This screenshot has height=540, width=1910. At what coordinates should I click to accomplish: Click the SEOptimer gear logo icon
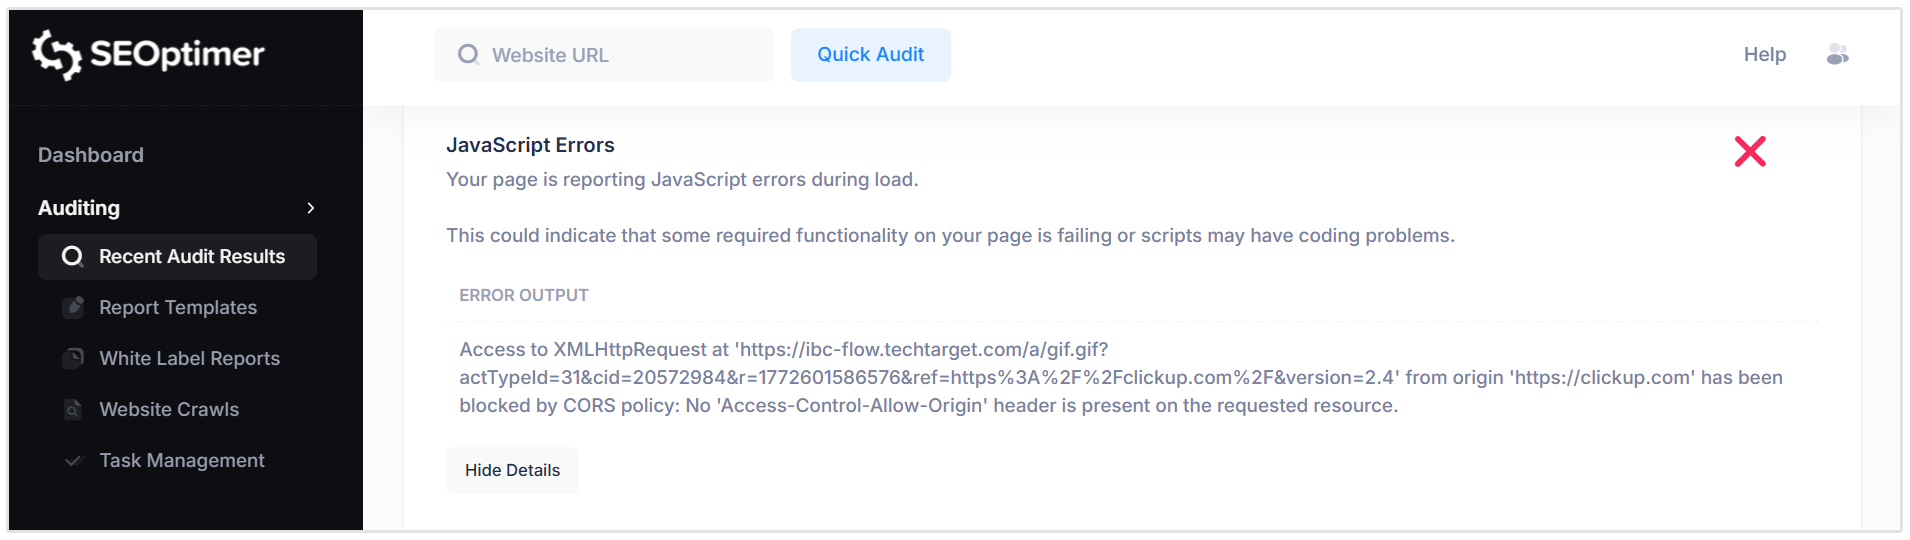(56, 54)
